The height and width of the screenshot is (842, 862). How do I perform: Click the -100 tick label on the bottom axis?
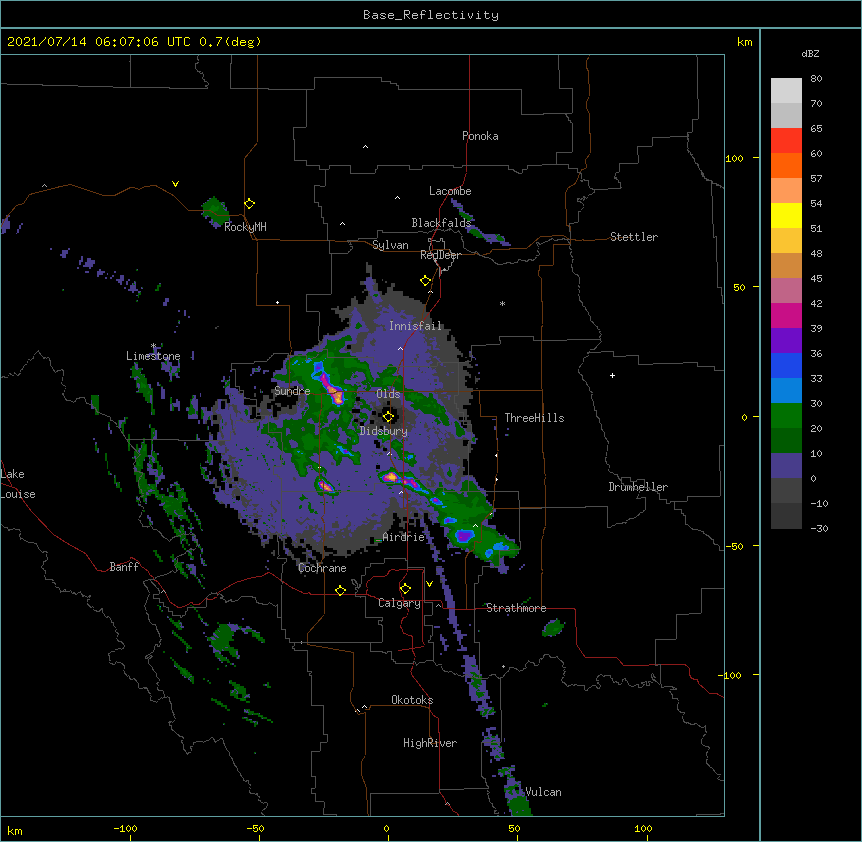click(125, 828)
